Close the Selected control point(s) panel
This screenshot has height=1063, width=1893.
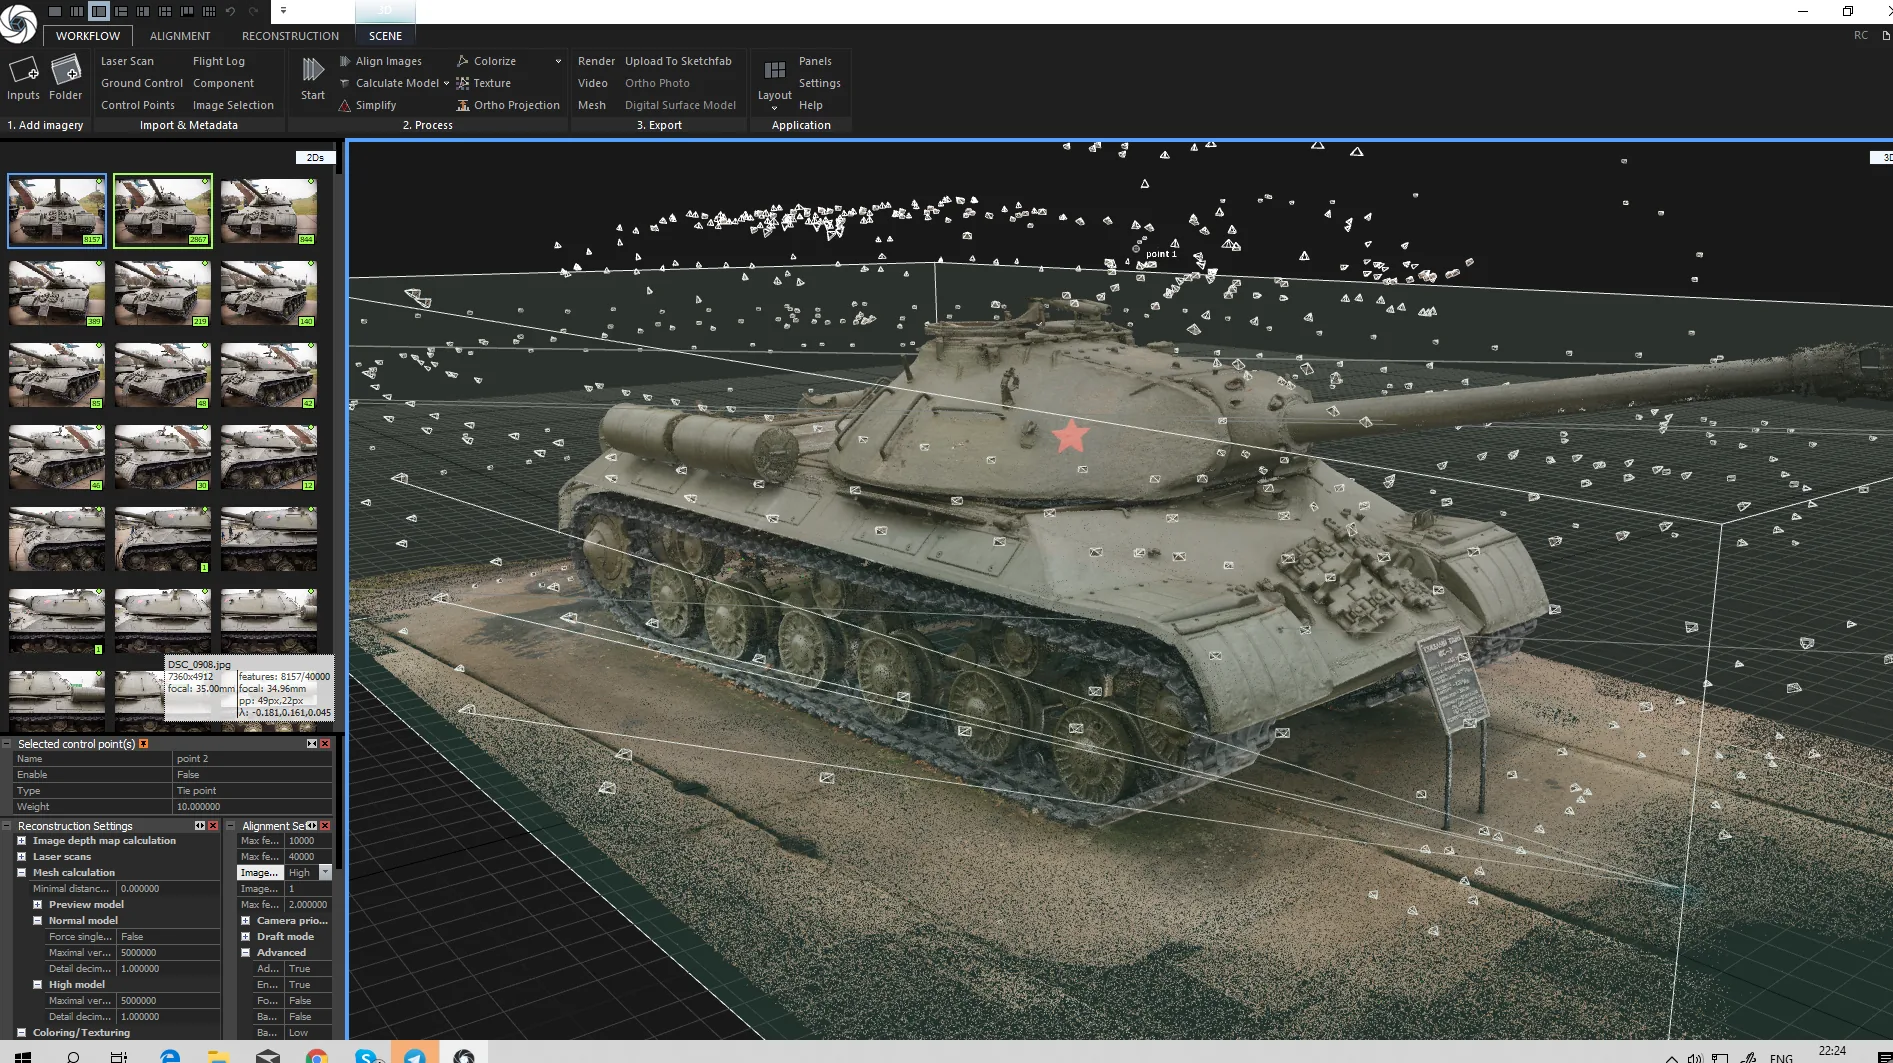click(325, 744)
